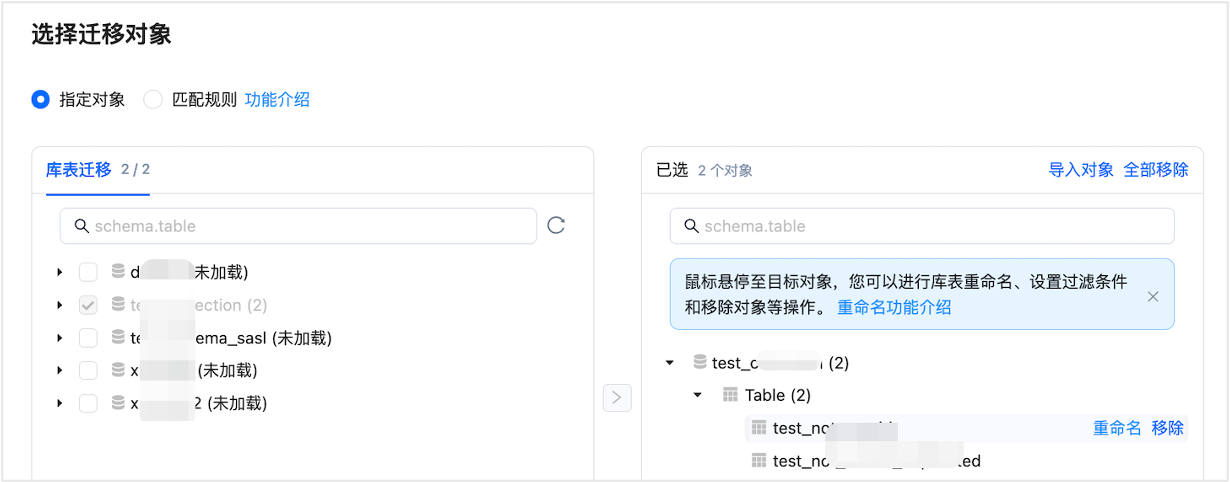Select the 匹配规则 radio button
This screenshot has height=482, width=1230.
pos(153,99)
